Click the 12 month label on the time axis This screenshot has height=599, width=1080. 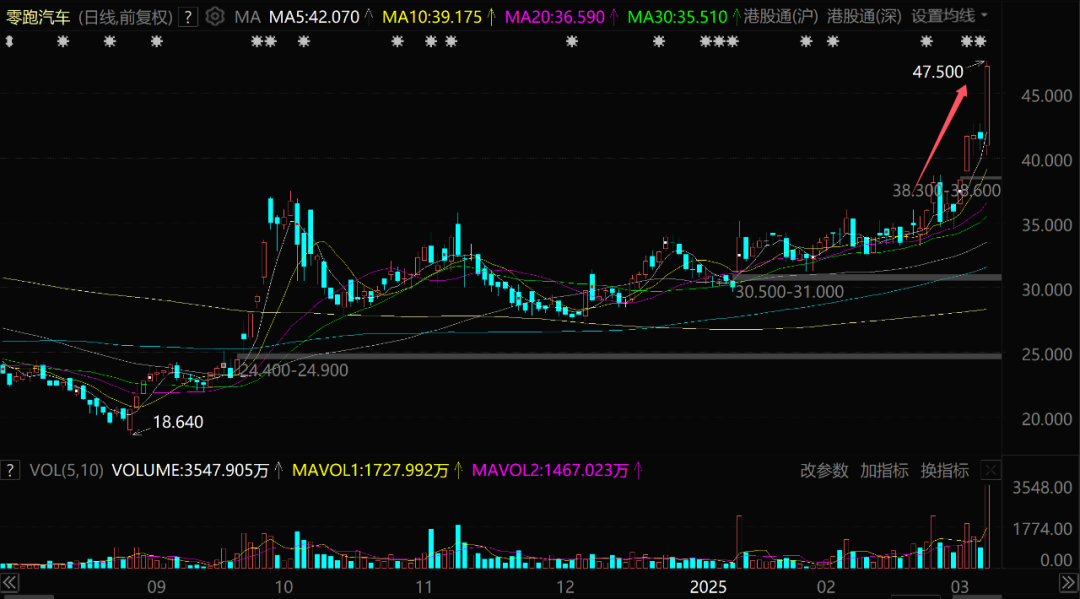coord(565,587)
